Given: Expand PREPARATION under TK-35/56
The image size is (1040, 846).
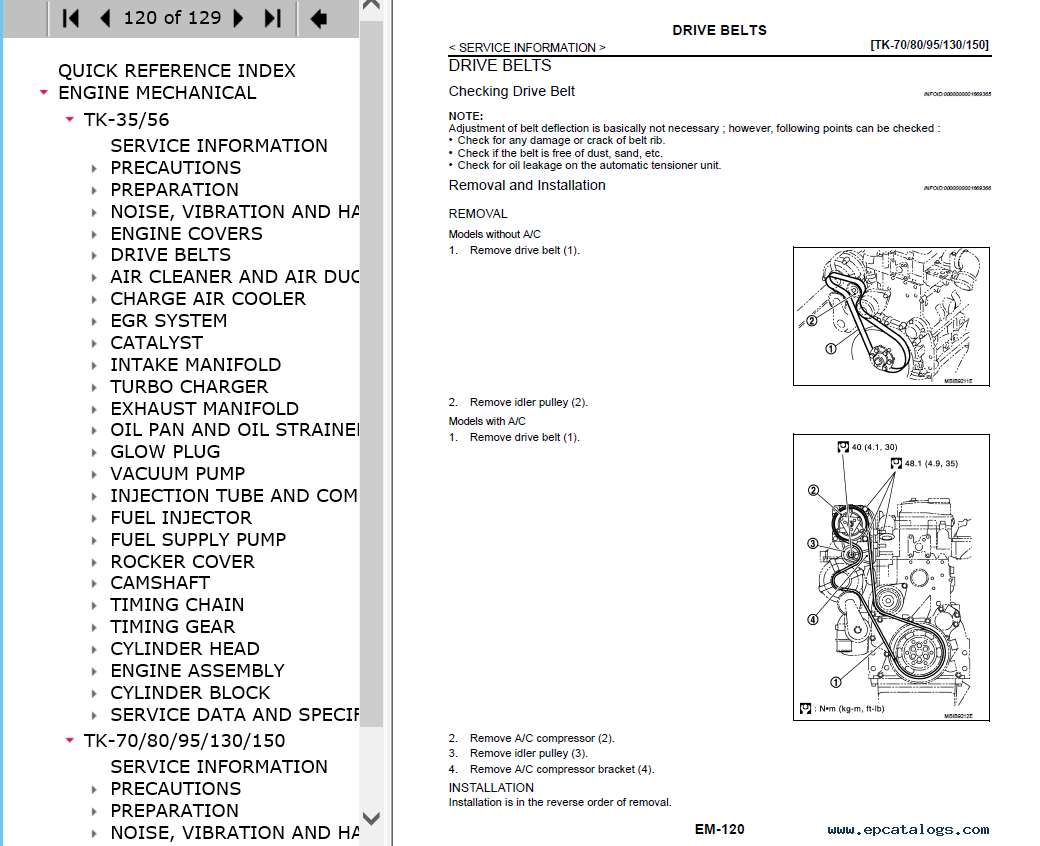Looking at the screenshot, I should point(94,190).
